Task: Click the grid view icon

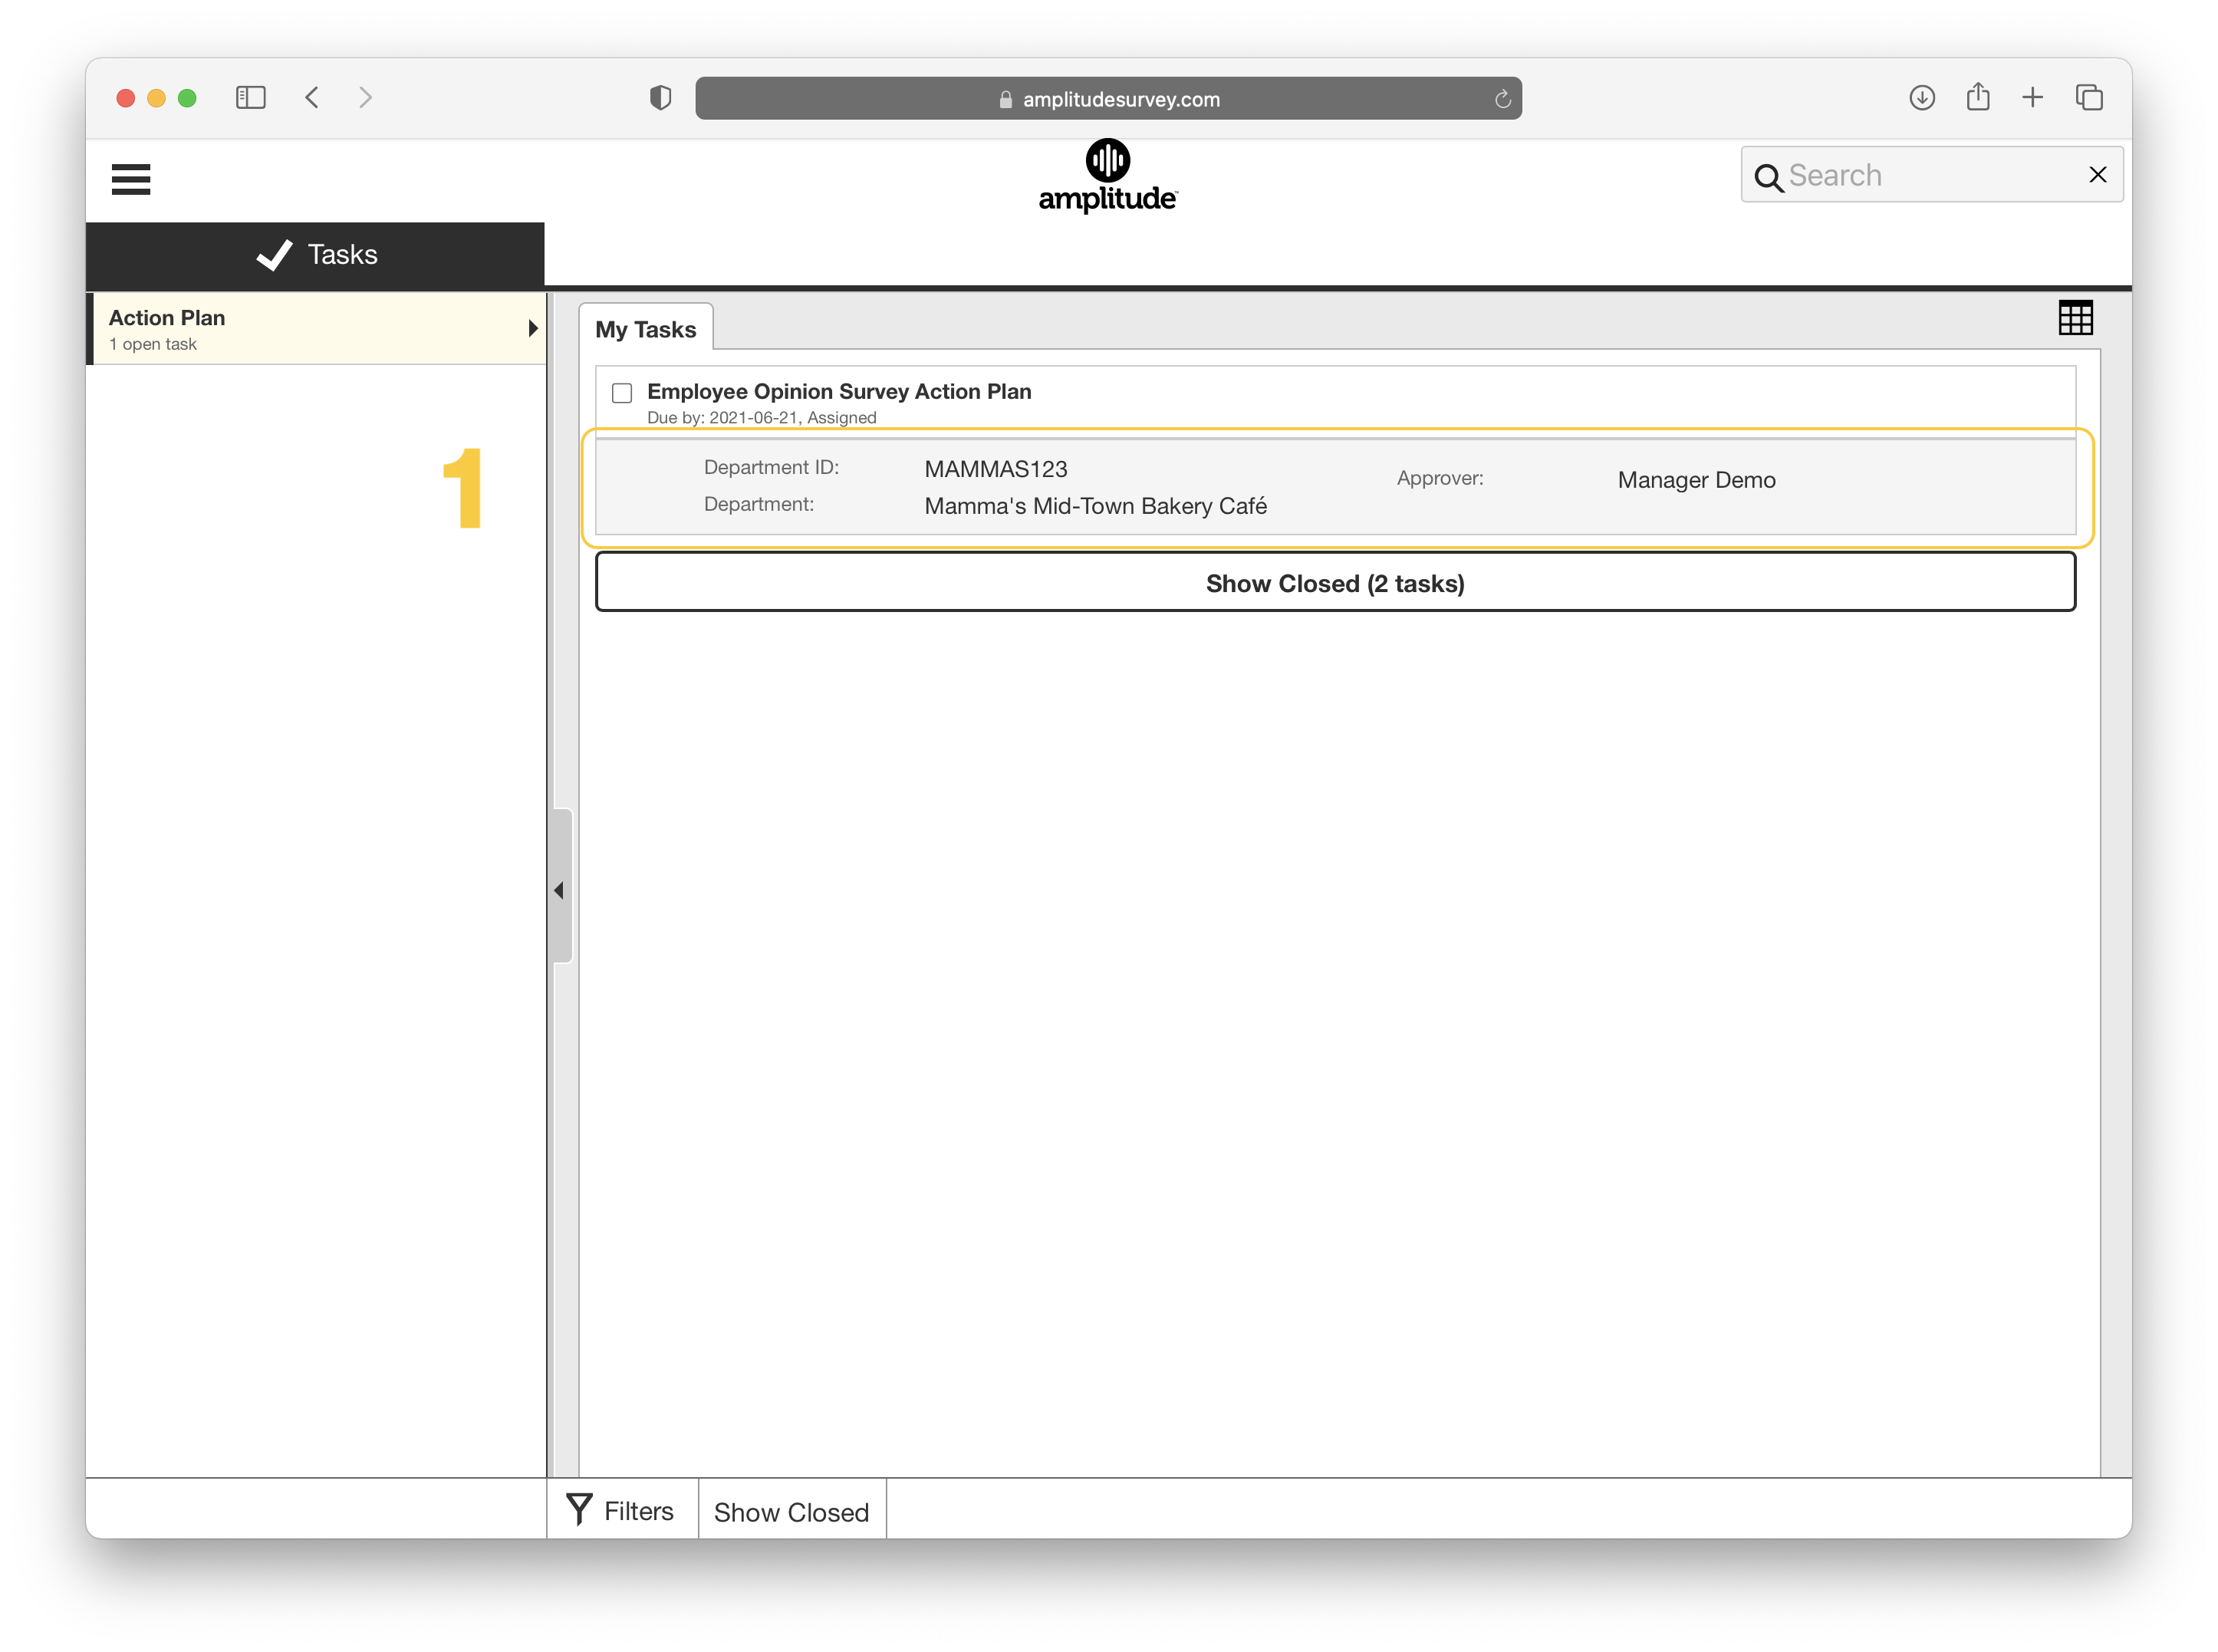Action: (2075, 318)
